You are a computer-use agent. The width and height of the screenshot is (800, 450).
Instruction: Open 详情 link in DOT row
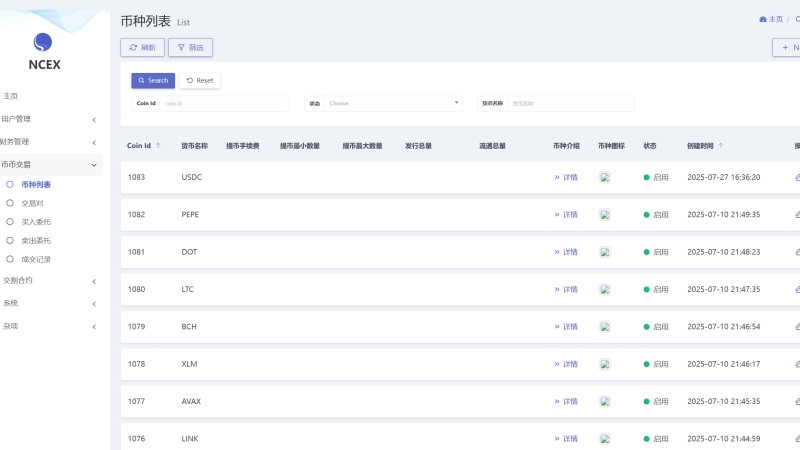click(x=566, y=252)
